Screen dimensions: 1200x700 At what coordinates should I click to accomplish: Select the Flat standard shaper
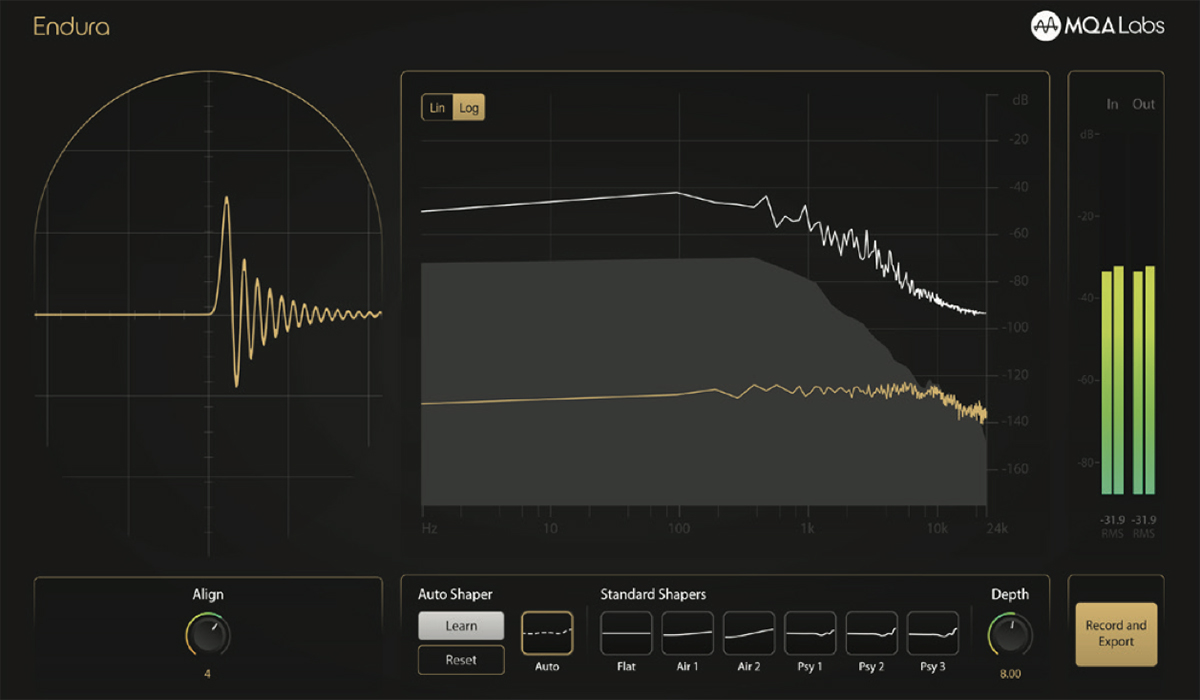coord(626,633)
